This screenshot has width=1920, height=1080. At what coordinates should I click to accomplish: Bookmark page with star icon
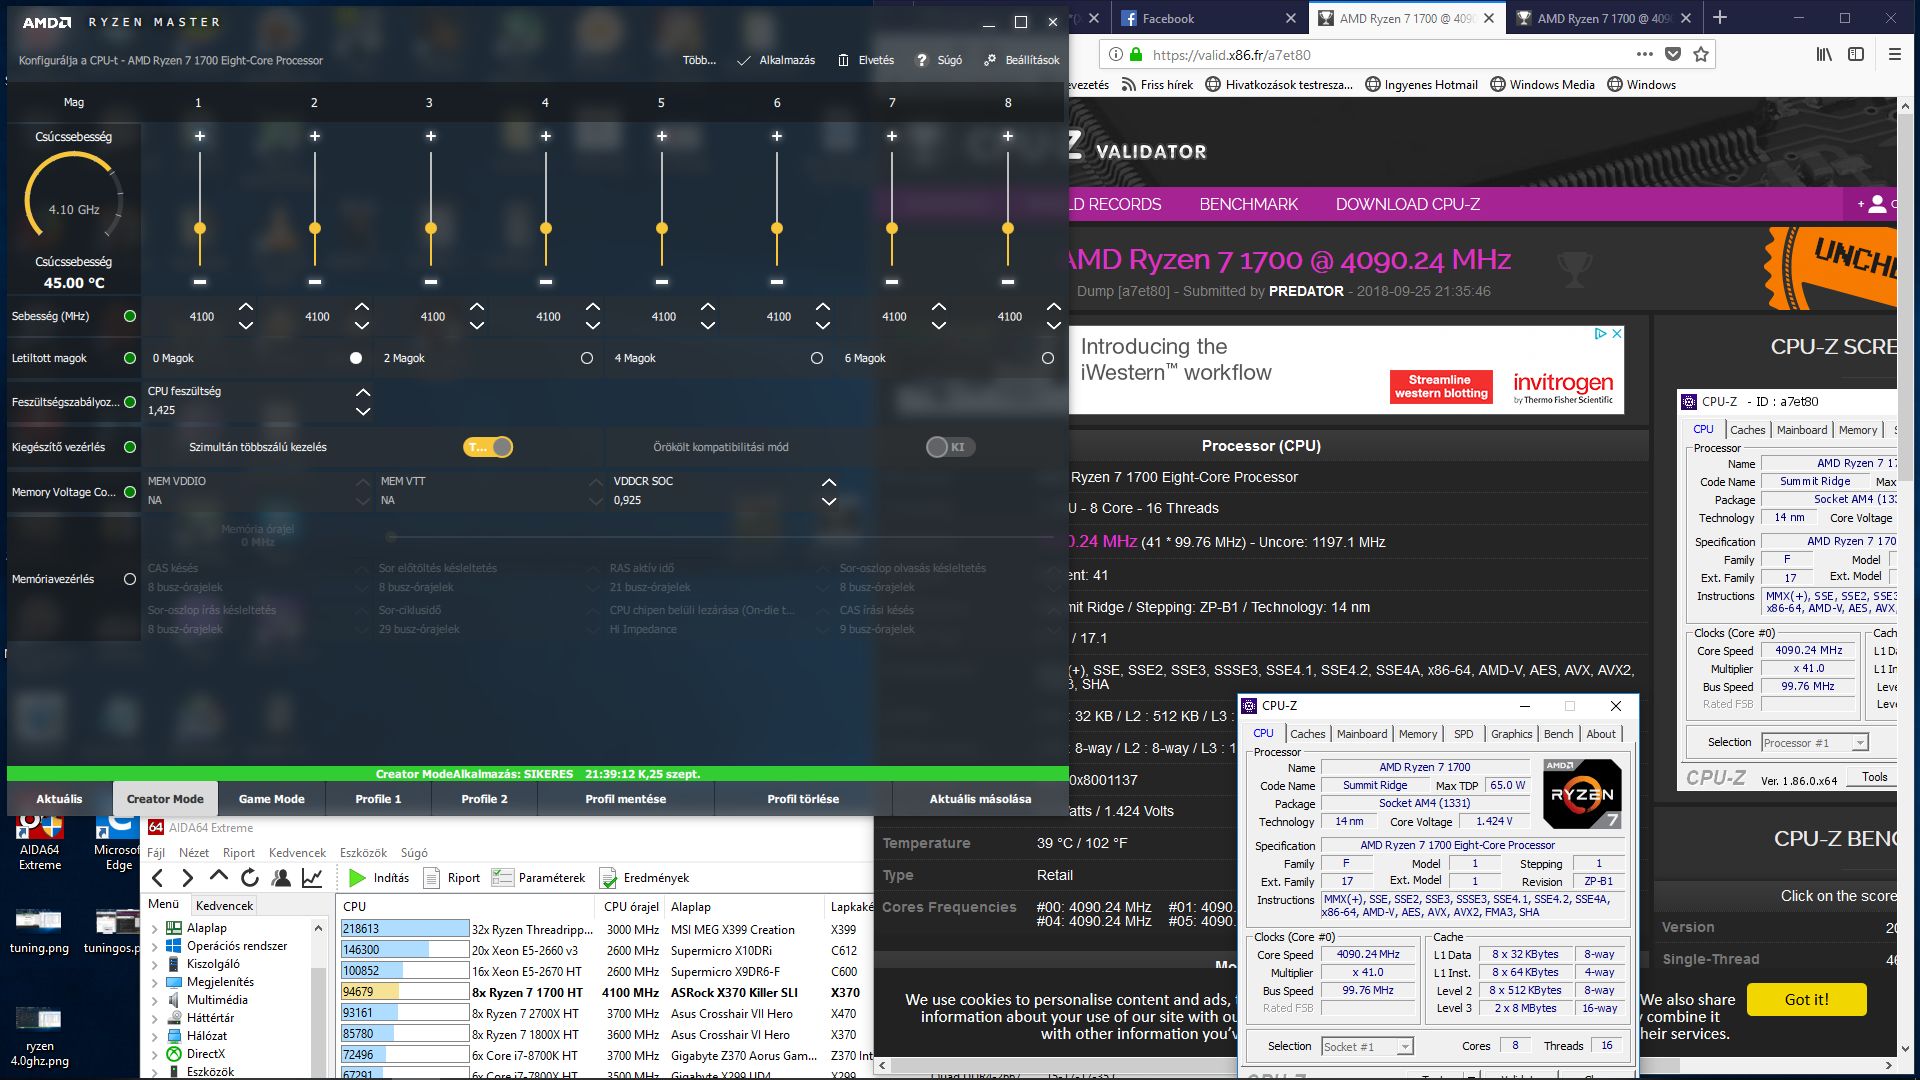[x=1701, y=55]
